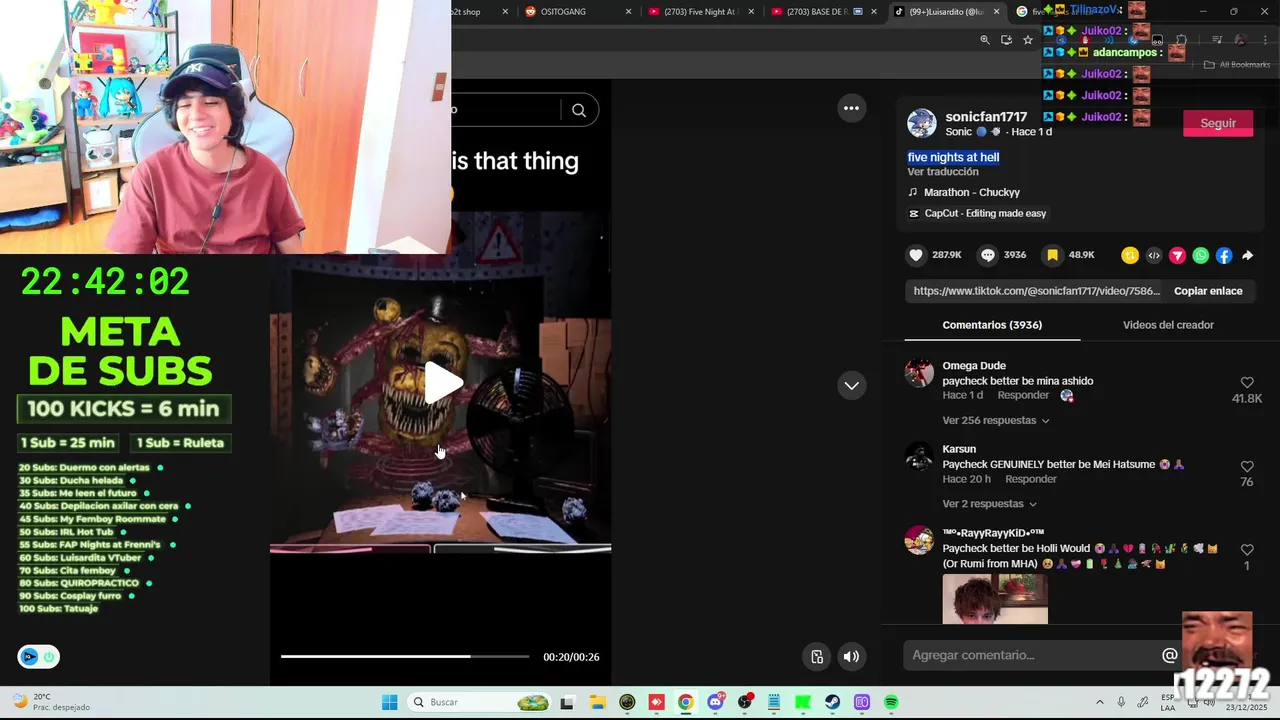Image resolution: width=1280 pixels, height=720 pixels.
Task: Open Spotify from taskbar
Action: point(891,702)
